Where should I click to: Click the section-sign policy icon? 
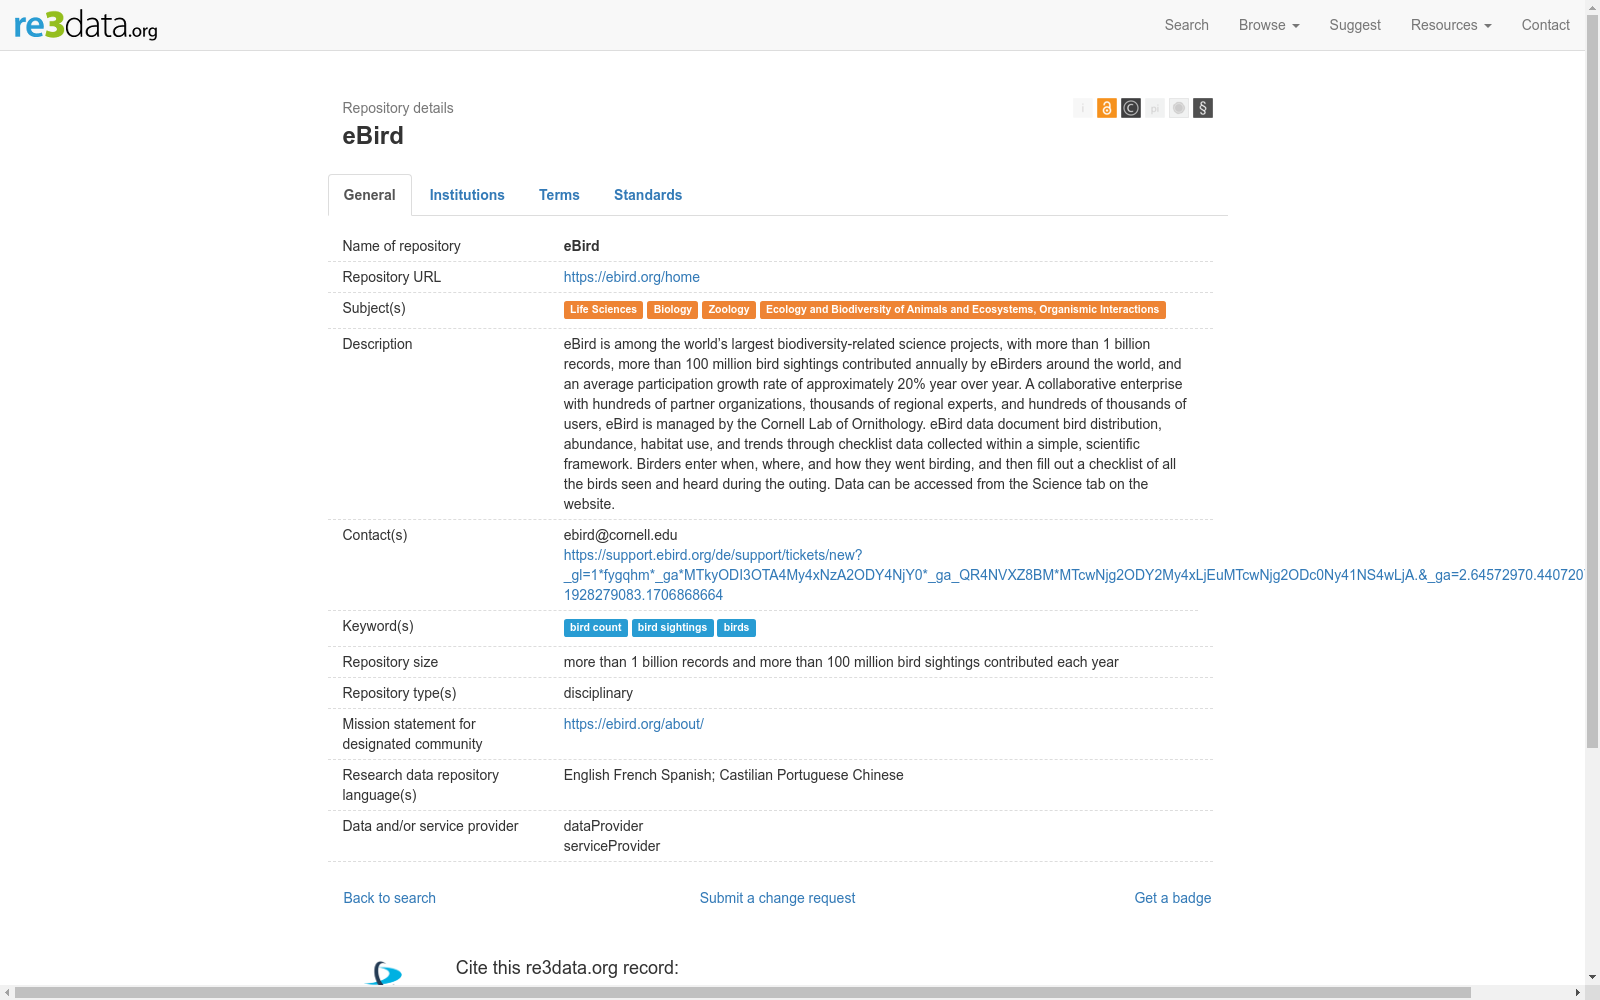click(x=1203, y=108)
